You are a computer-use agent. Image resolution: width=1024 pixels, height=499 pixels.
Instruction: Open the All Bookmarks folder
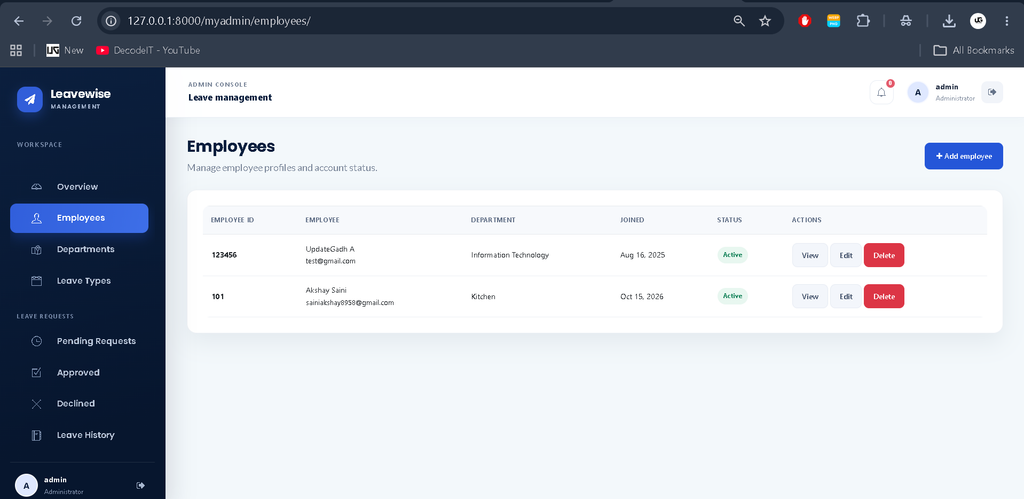point(974,50)
